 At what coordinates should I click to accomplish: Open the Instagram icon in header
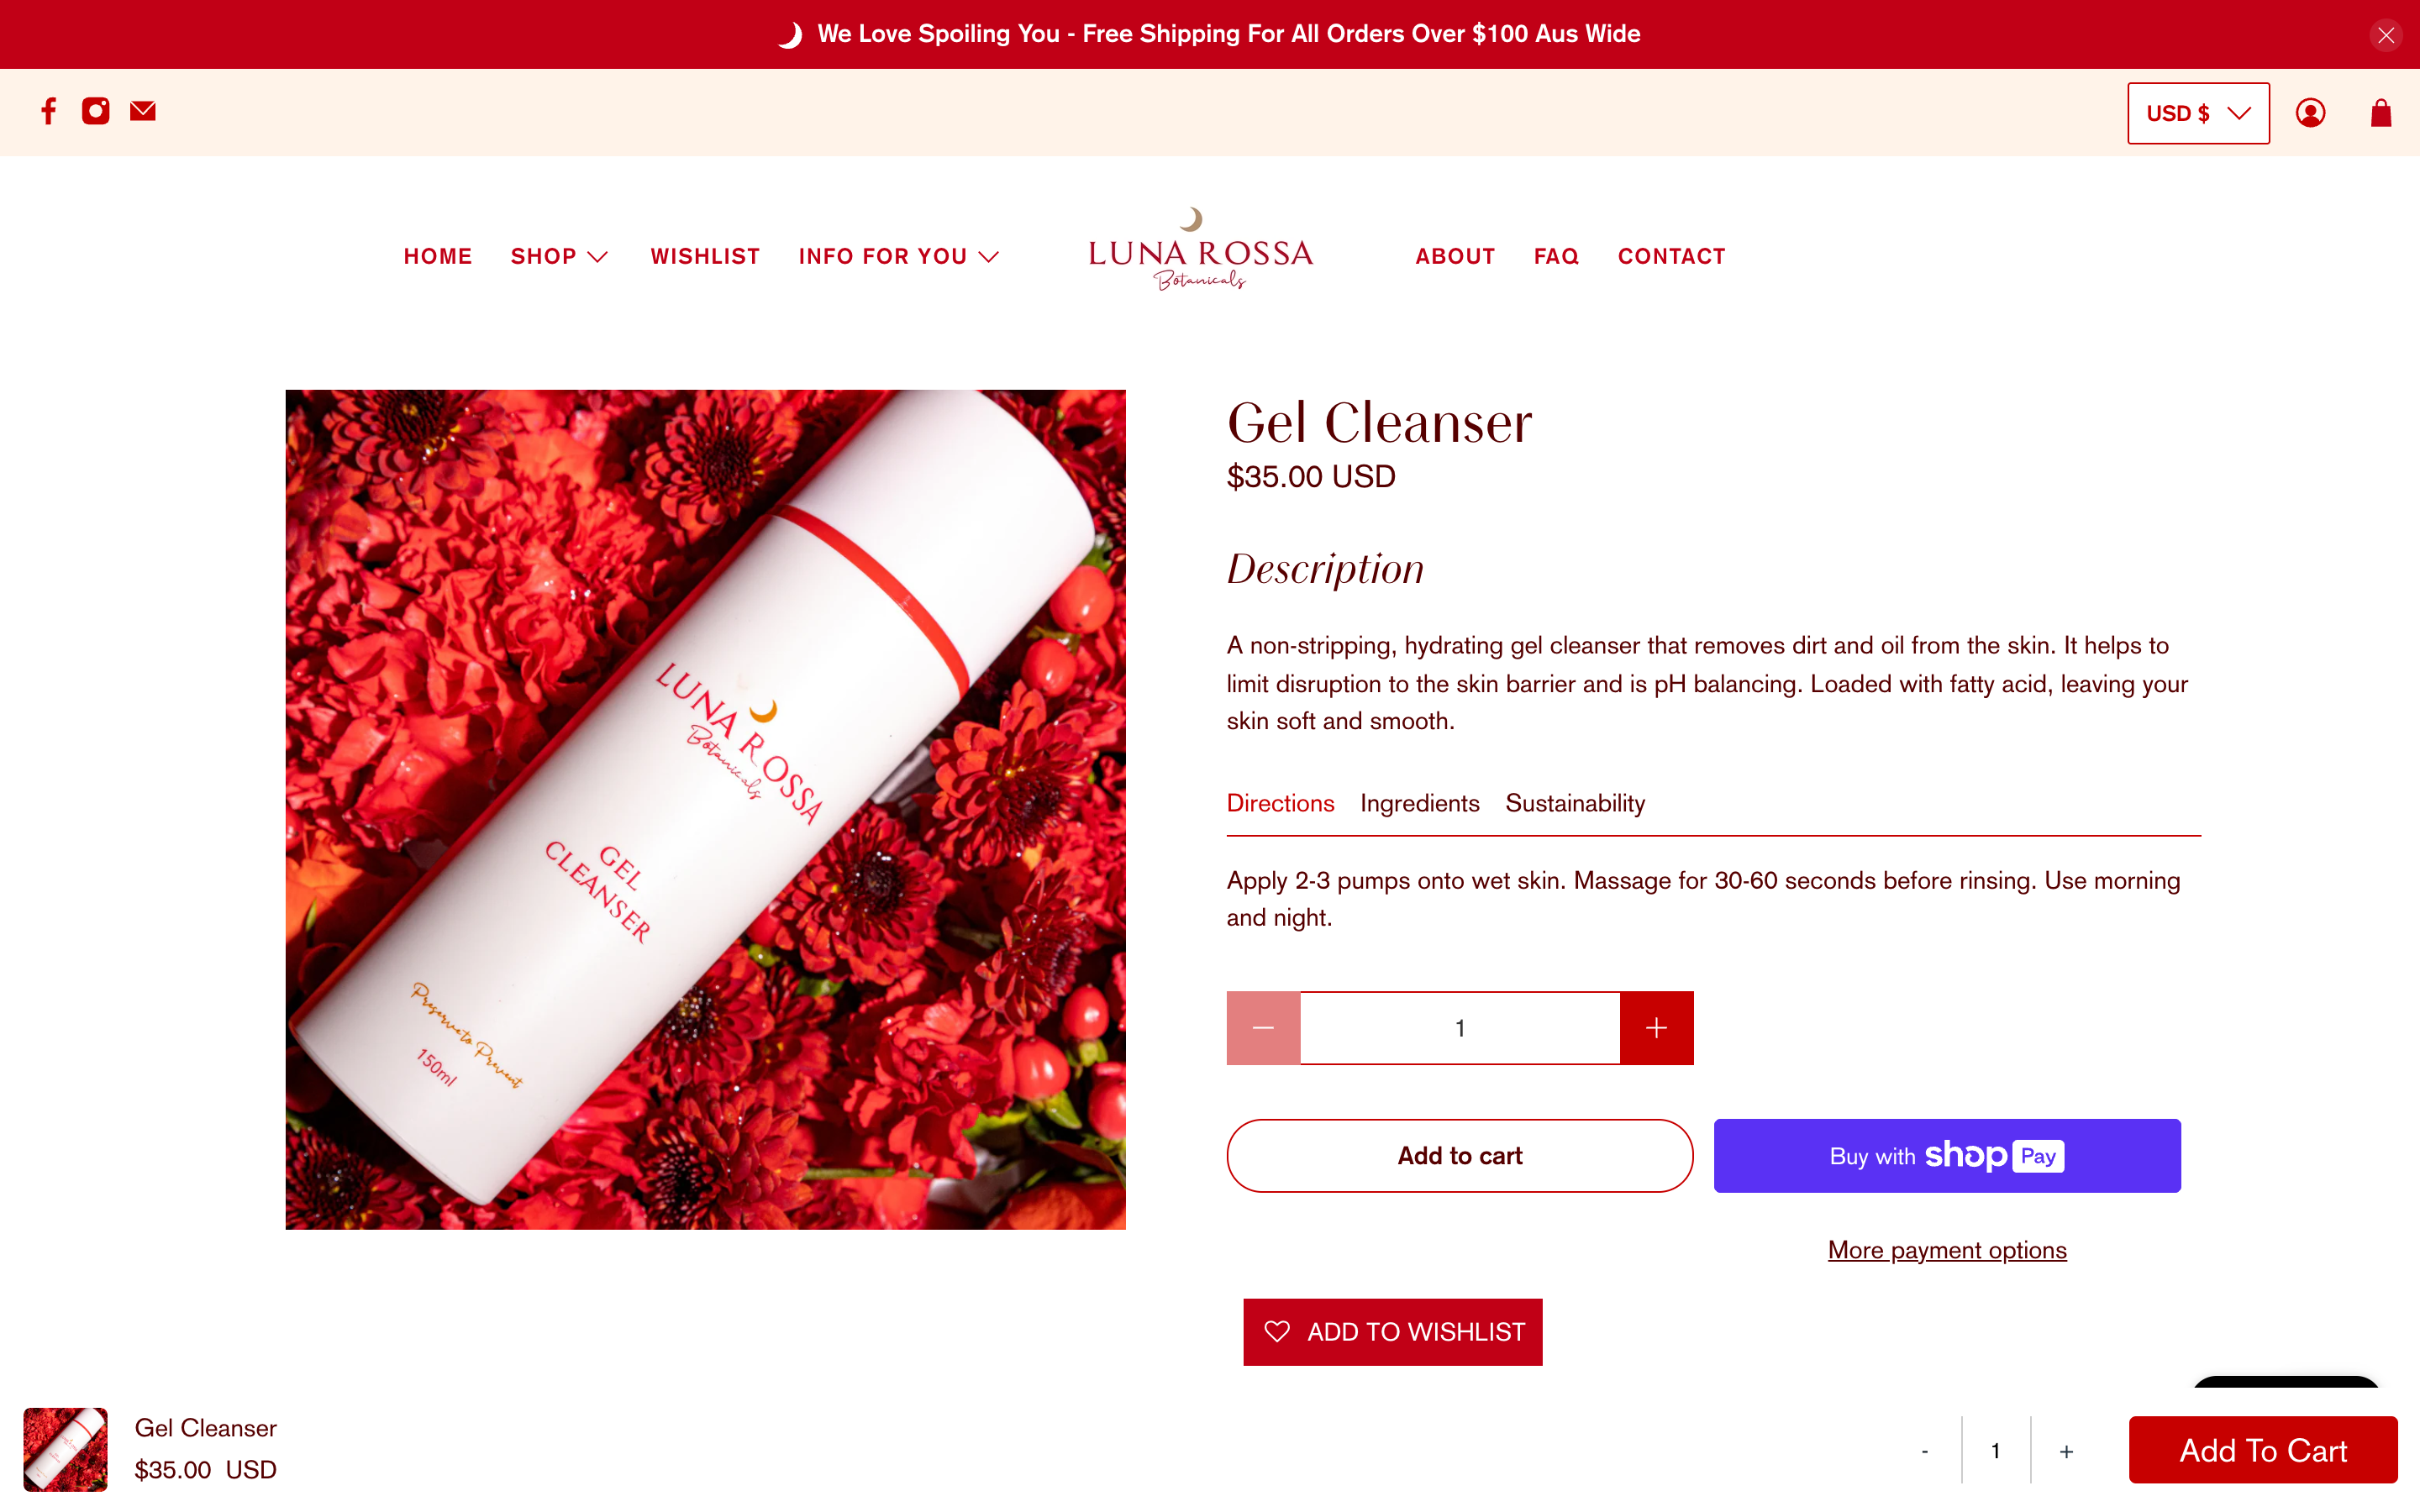click(96, 111)
